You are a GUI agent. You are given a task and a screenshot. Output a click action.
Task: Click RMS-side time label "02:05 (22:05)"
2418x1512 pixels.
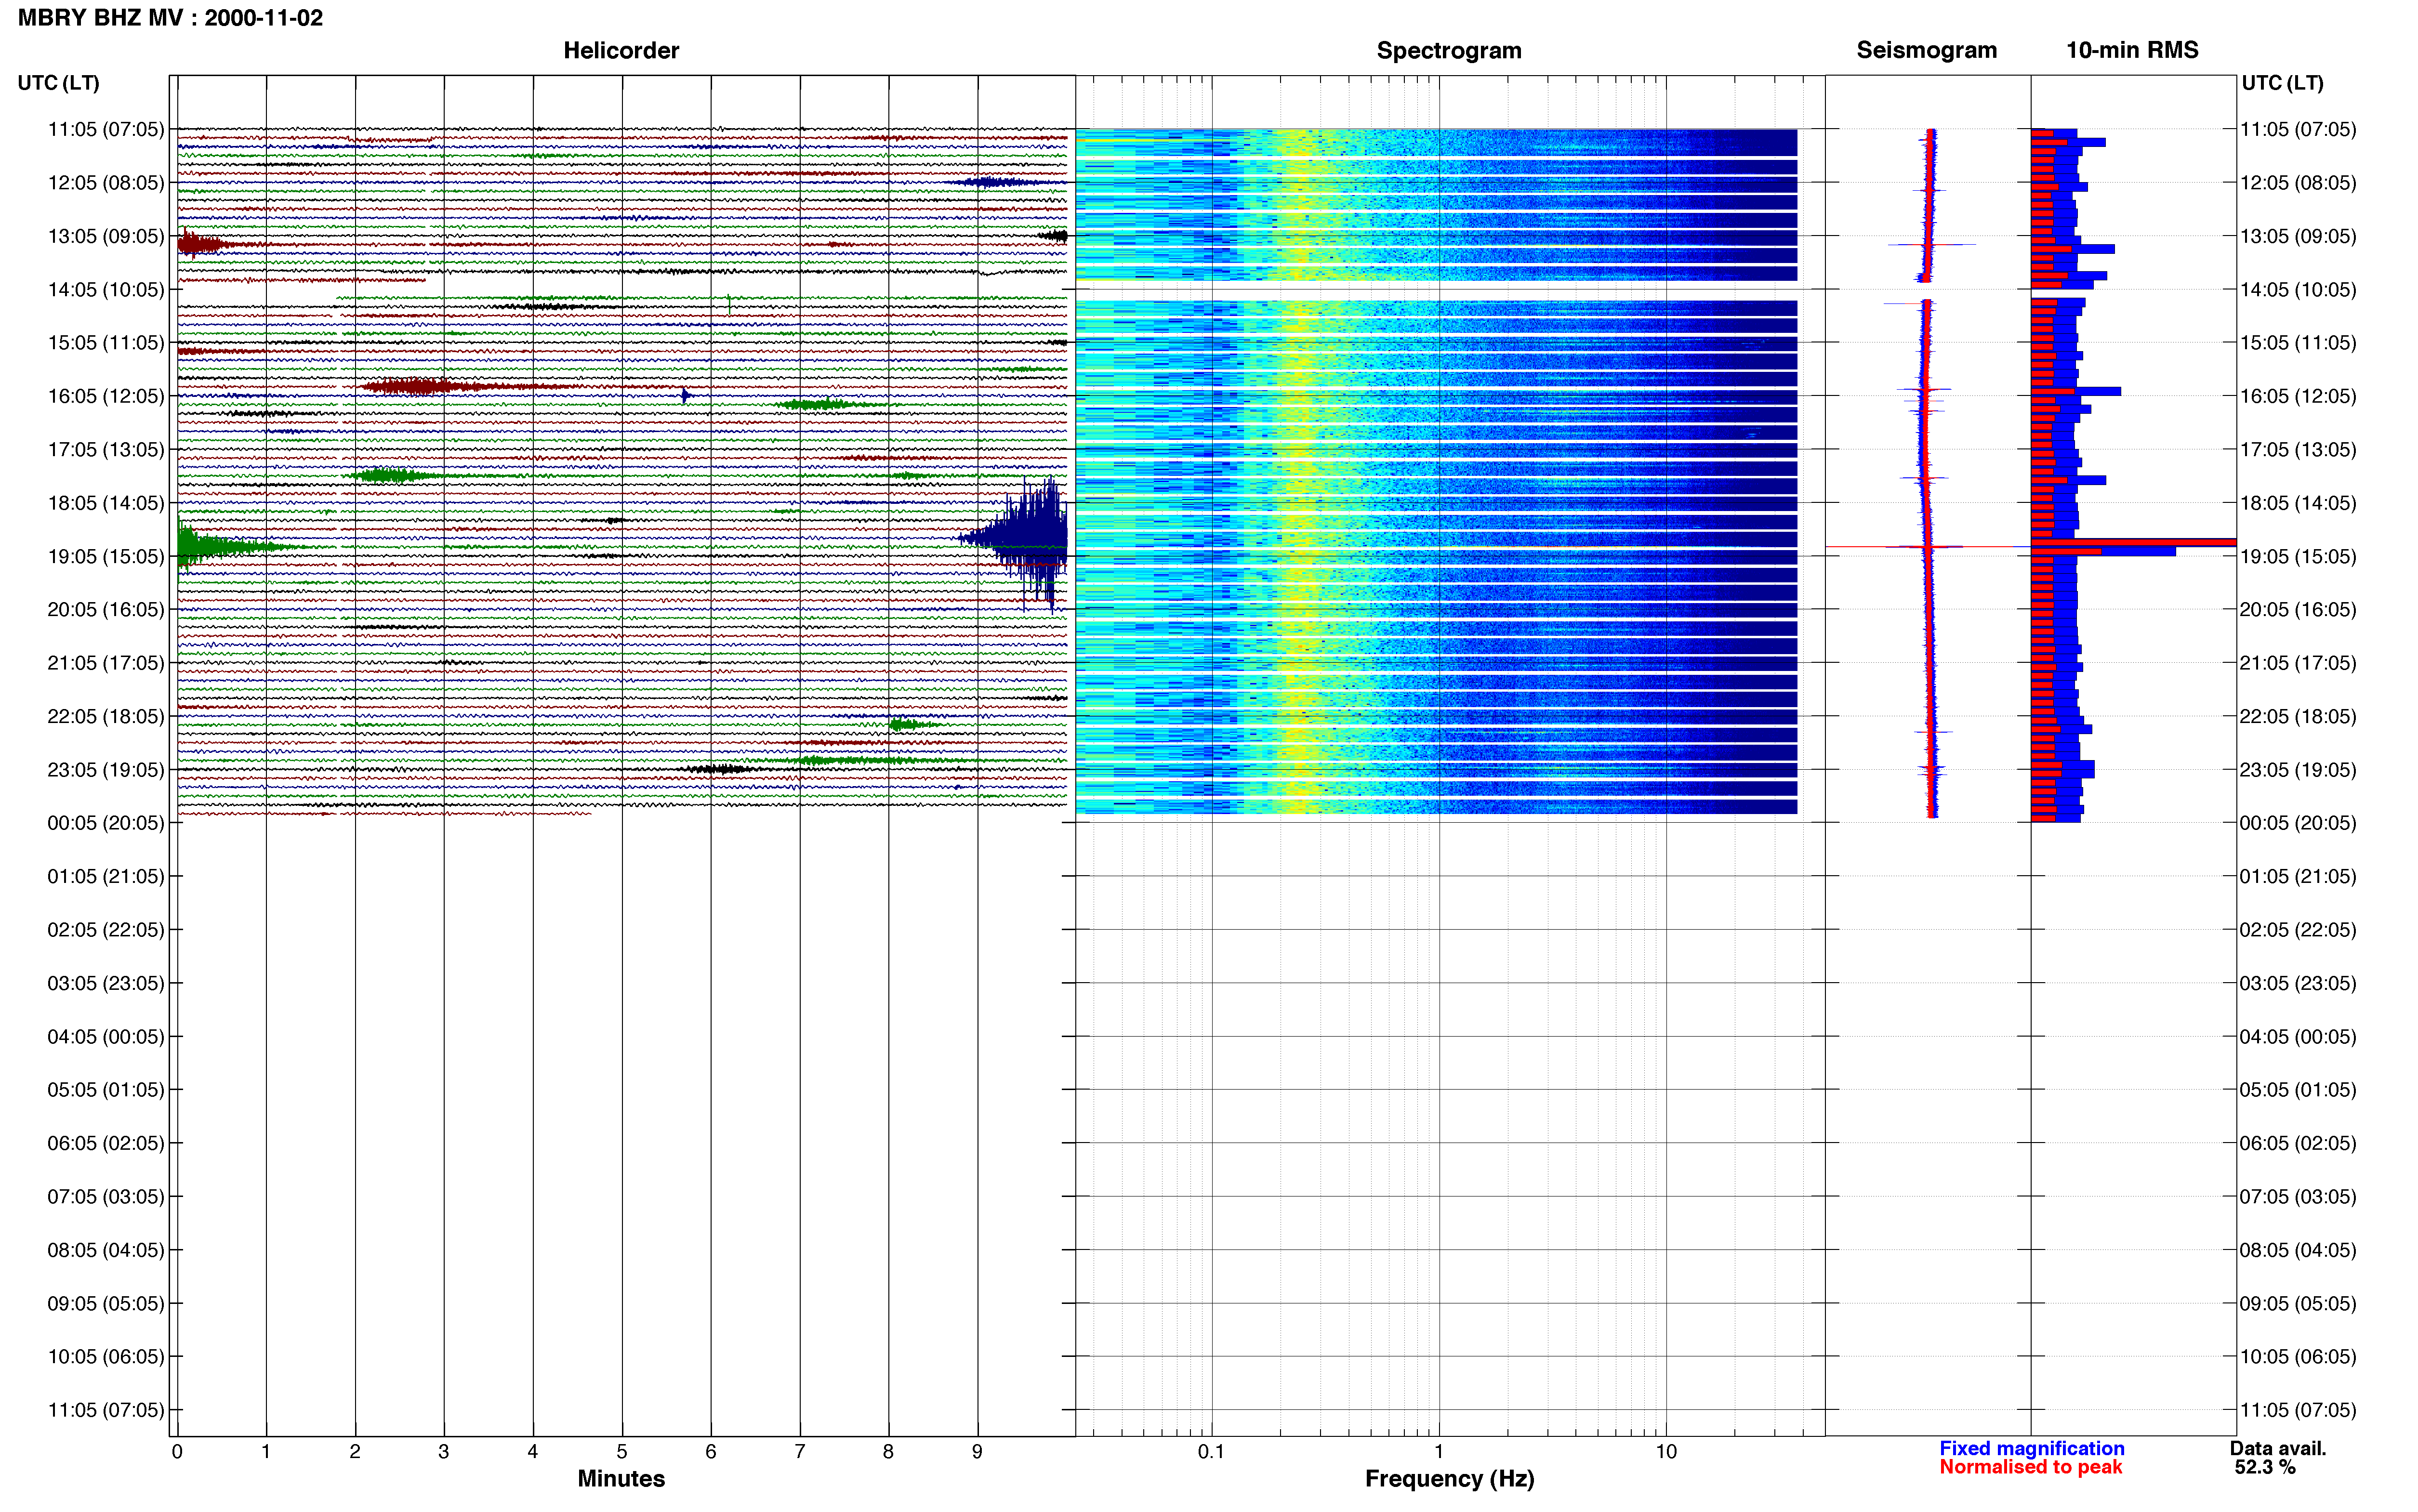[2298, 930]
